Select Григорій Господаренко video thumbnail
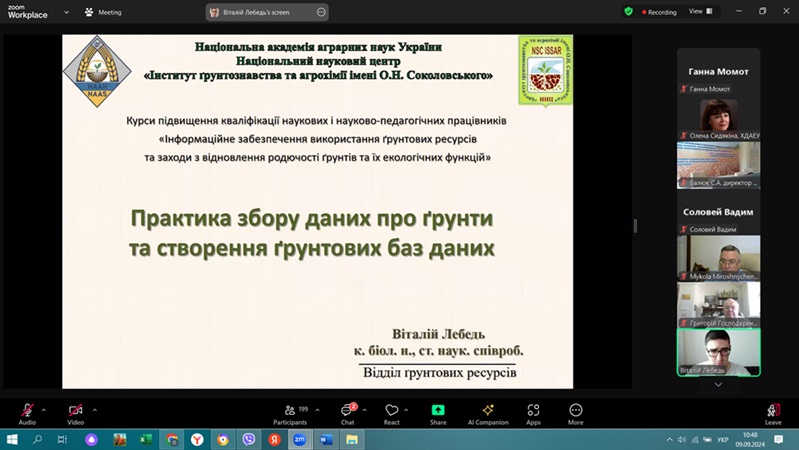Image resolution: width=799 pixels, height=450 pixels. tap(718, 305)
